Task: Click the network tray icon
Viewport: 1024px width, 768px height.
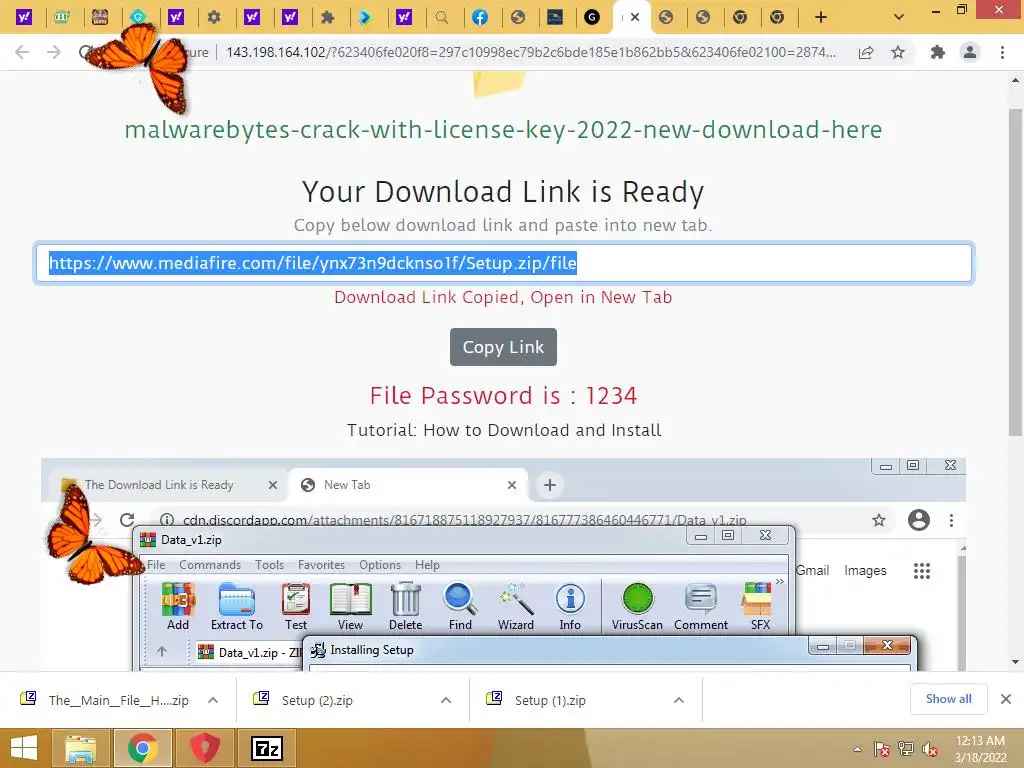Action: coord(906,749)
